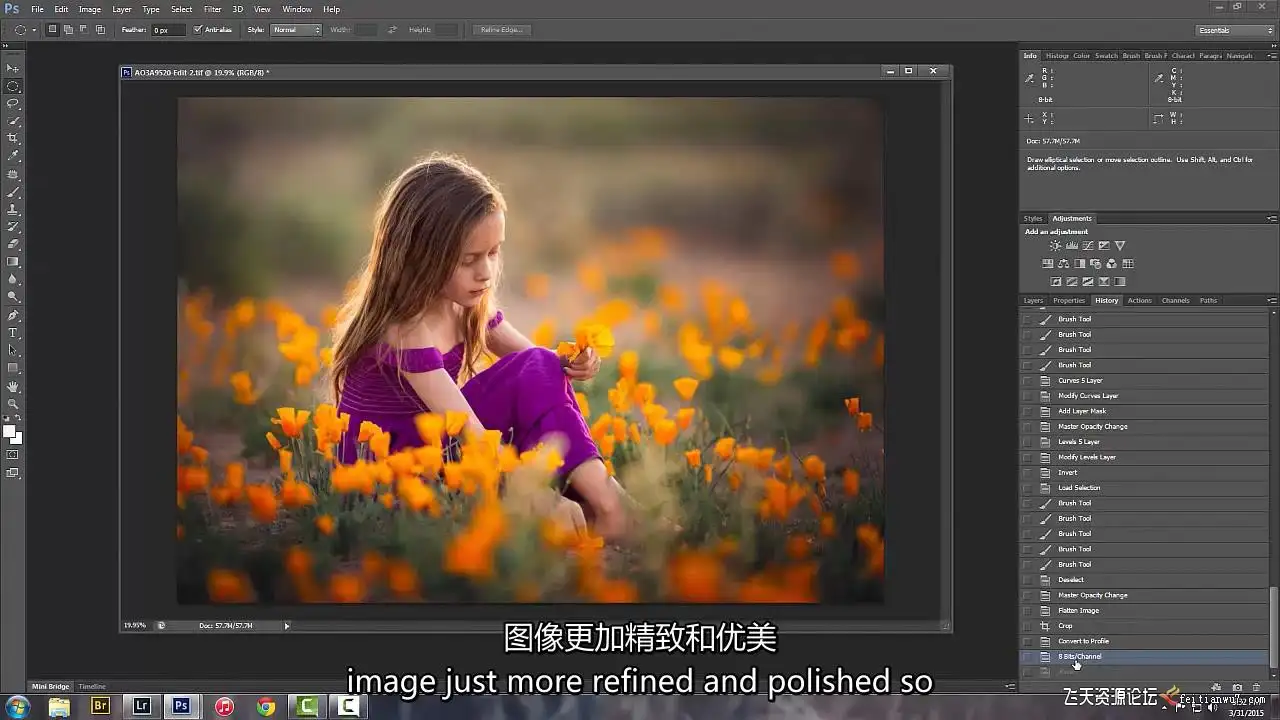
Task: Select the Spot Healing Brush tool
Action: pyautogui.click(x=13, y=174)
